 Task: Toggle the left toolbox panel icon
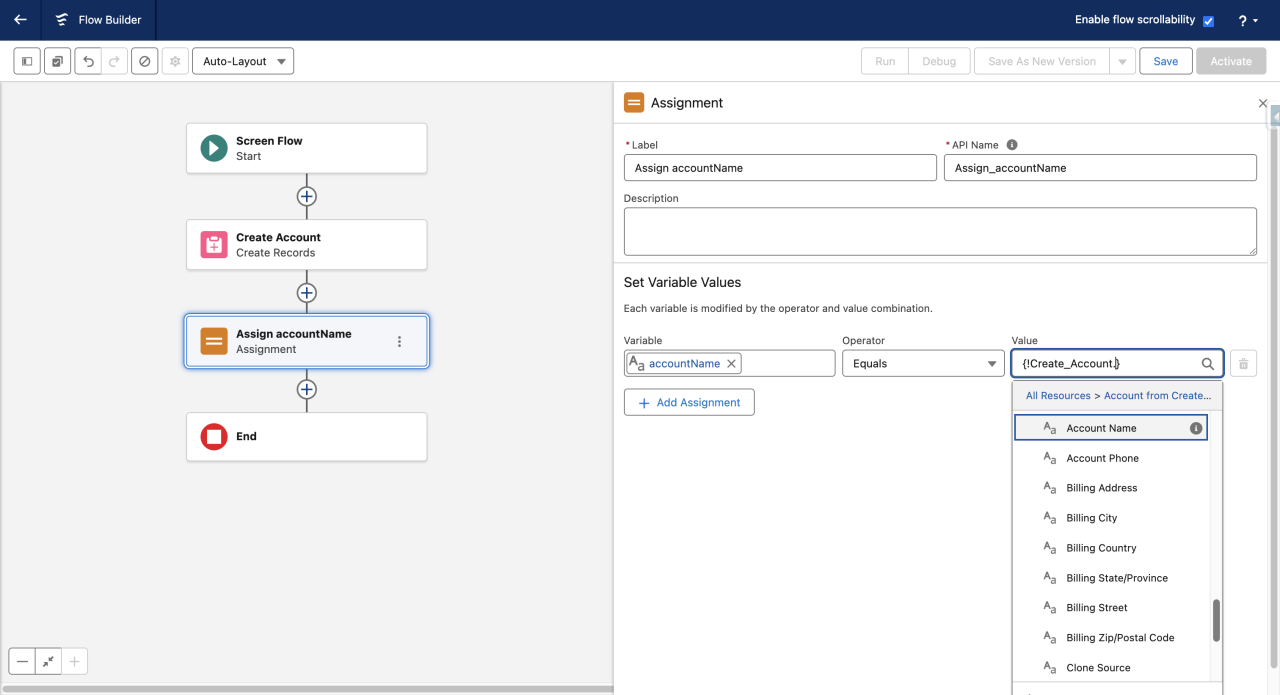click(x=26, y=61)
